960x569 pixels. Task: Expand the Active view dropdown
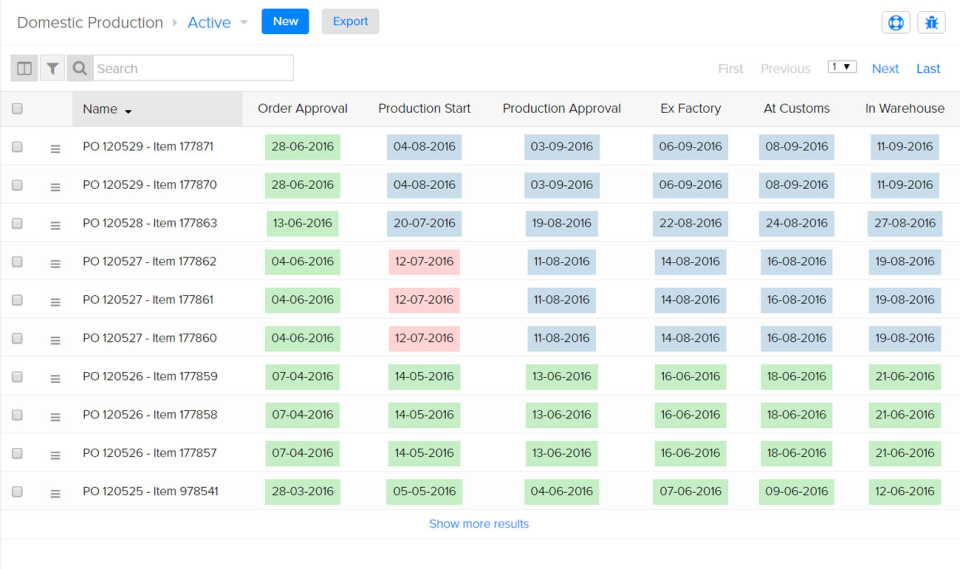coord(243,22)
